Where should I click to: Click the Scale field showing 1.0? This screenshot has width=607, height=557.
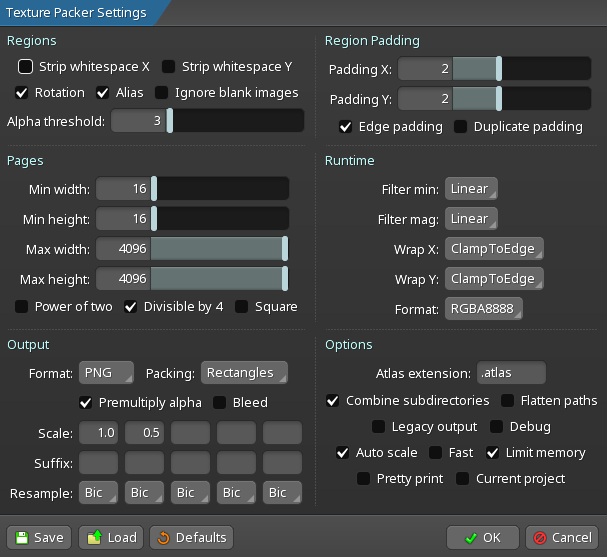pos(98,432)
